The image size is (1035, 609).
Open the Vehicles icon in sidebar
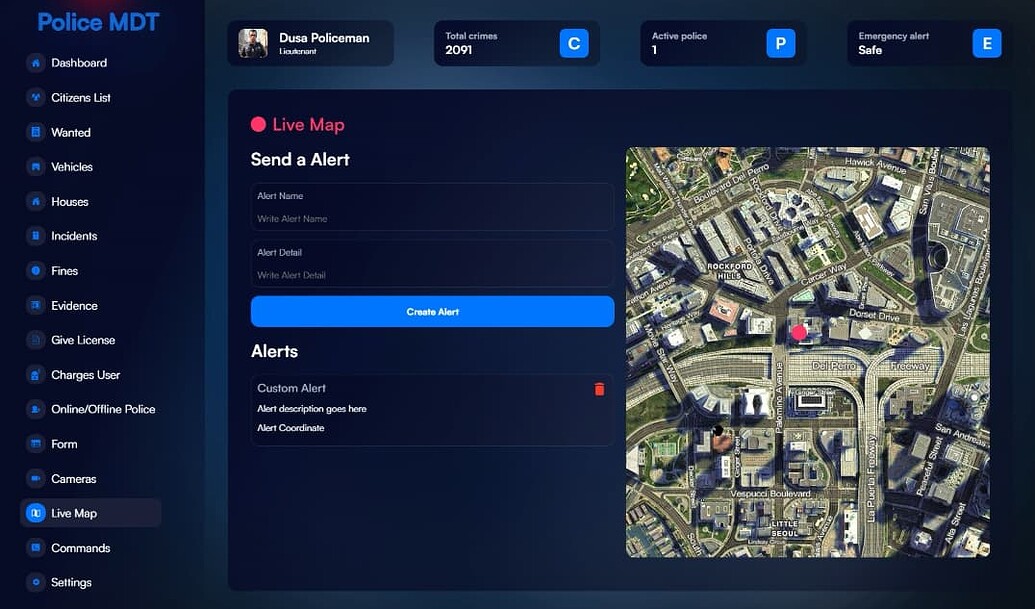tap(35, 166)
